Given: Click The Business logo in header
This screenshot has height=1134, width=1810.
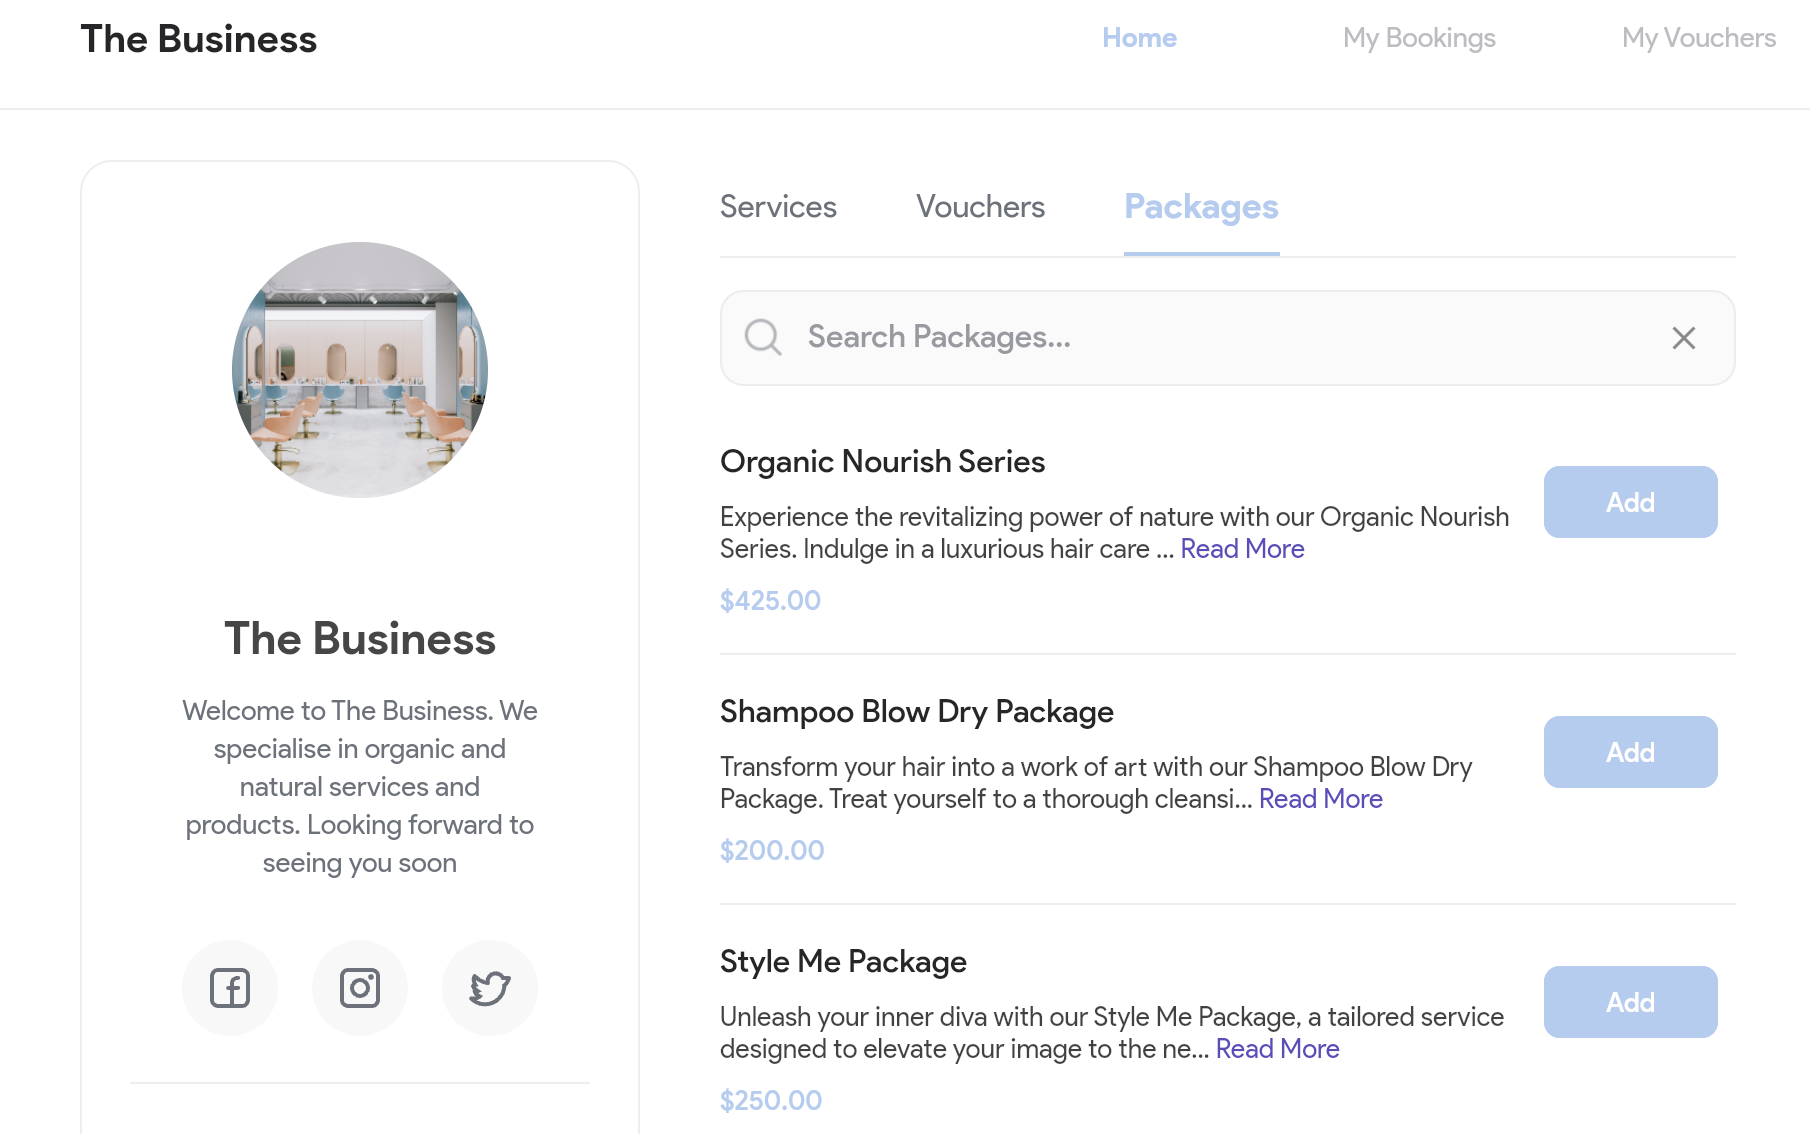Looking at the screenshot, I should [x=199, y=39].
